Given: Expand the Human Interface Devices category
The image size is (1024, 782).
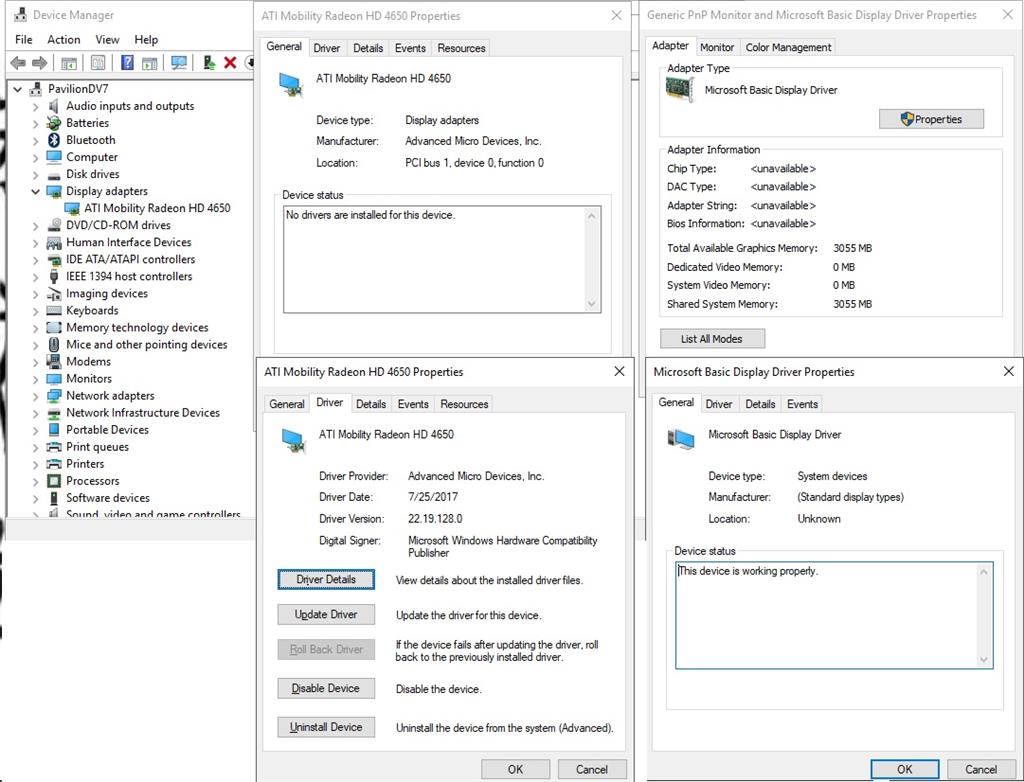Looking at the screenshot, I should click(x=35, y=242).
